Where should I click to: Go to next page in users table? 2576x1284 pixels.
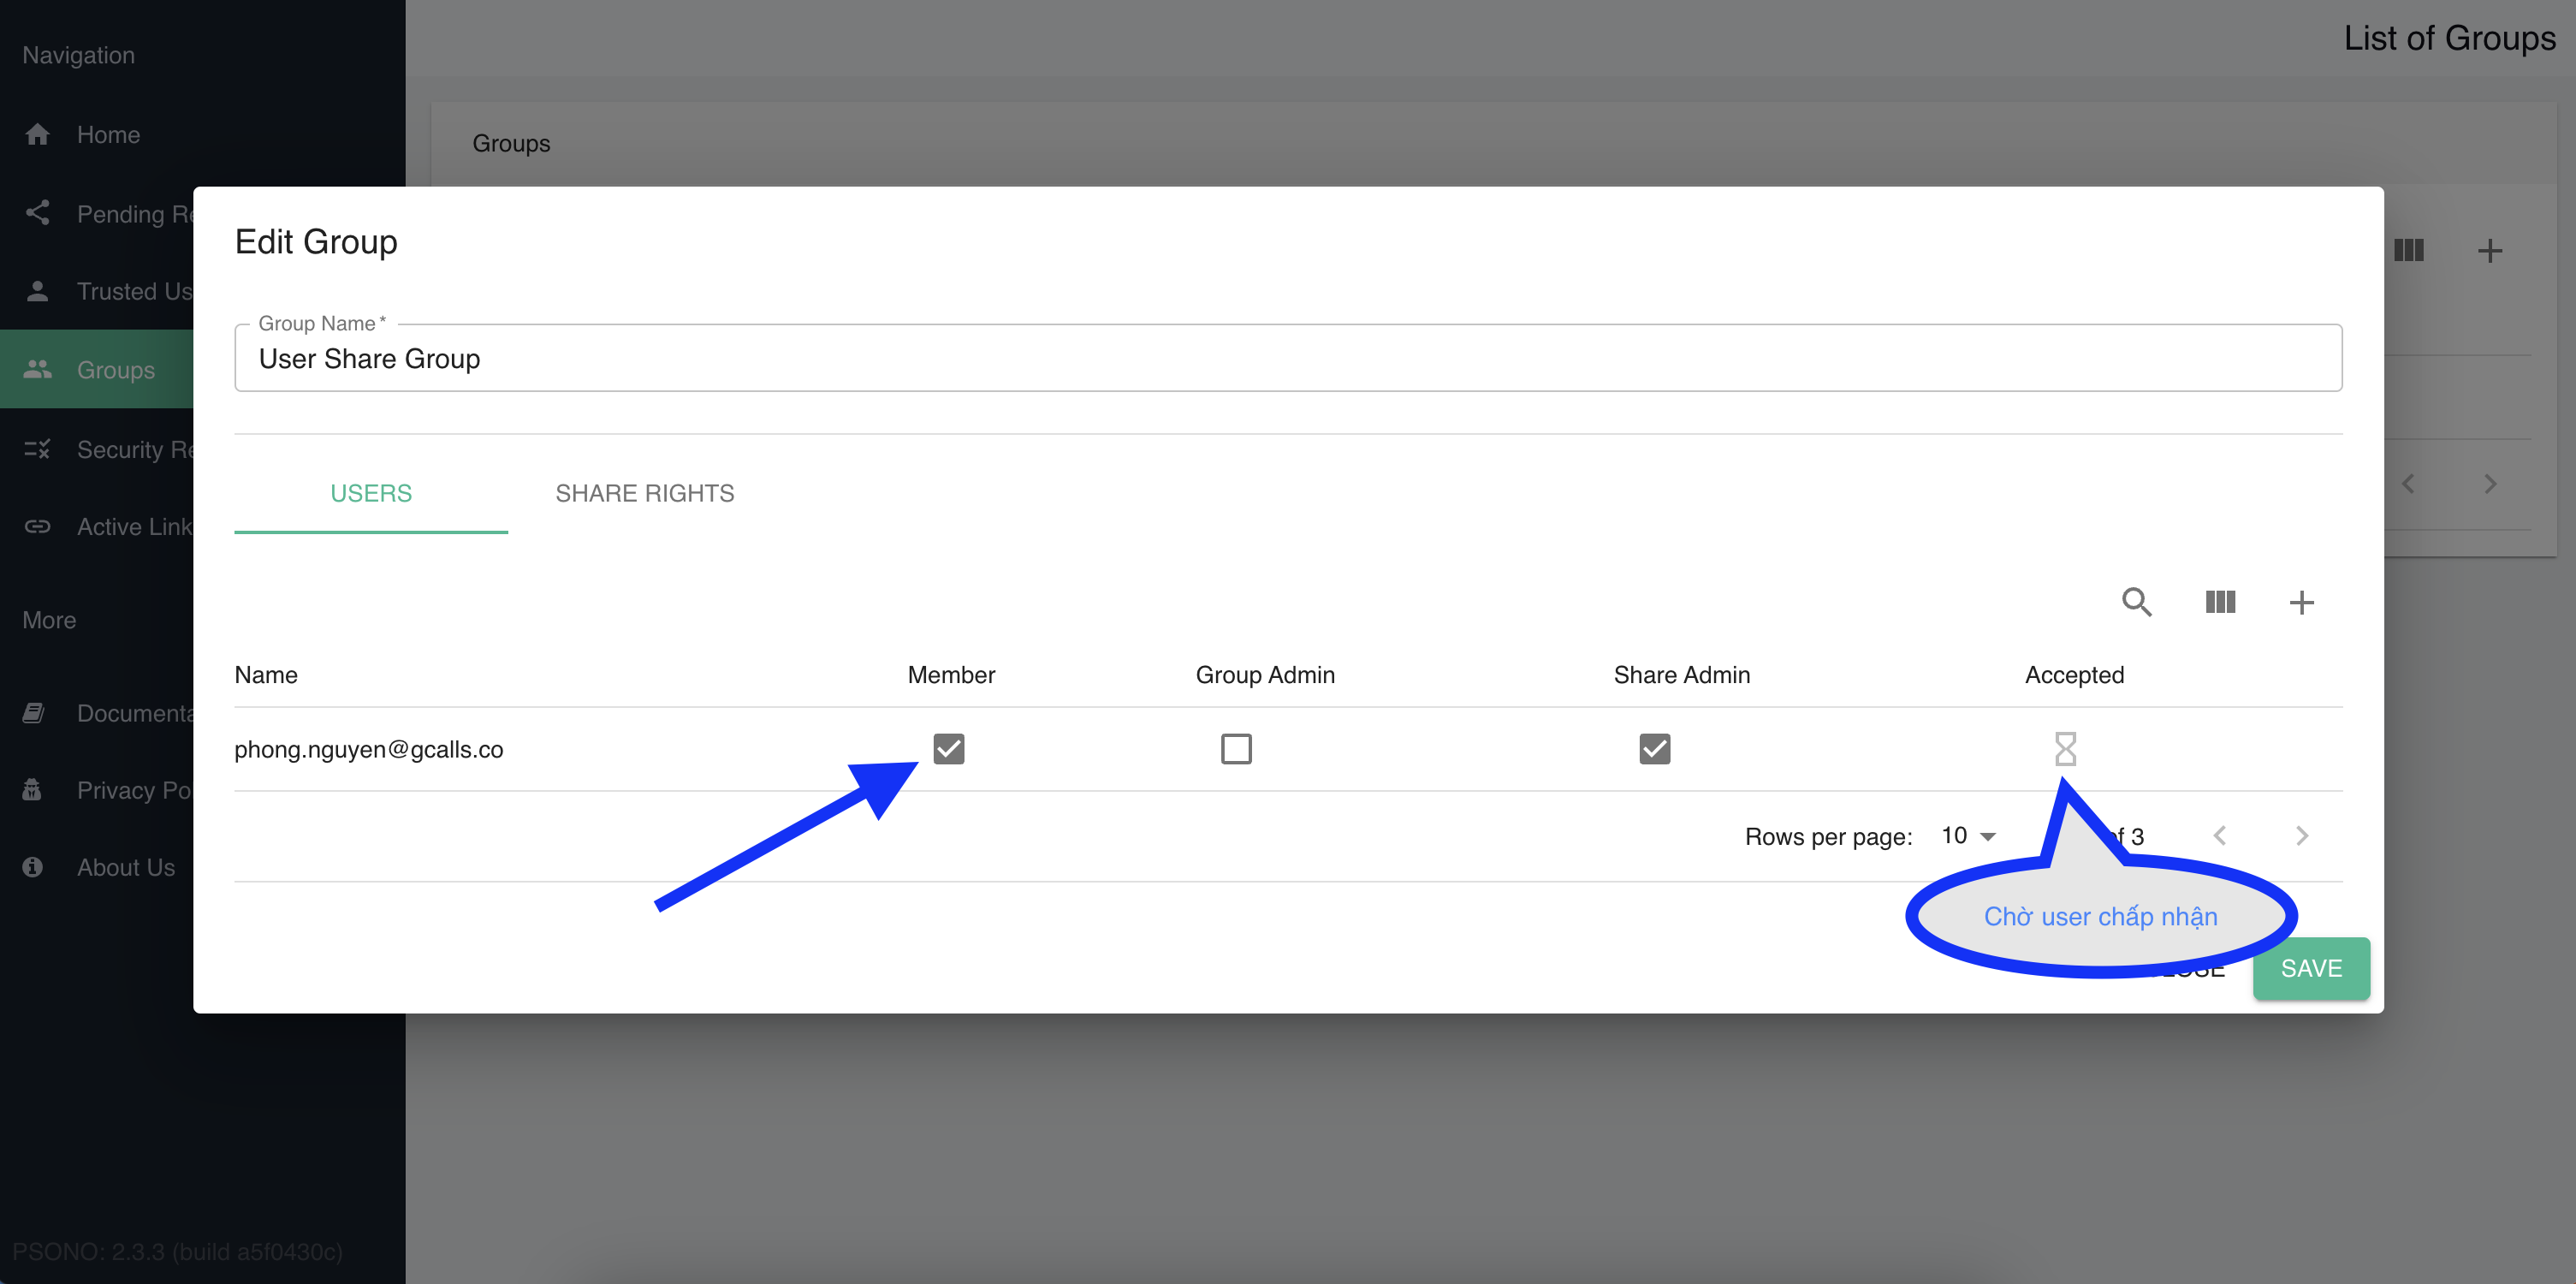coord(2301,836)
